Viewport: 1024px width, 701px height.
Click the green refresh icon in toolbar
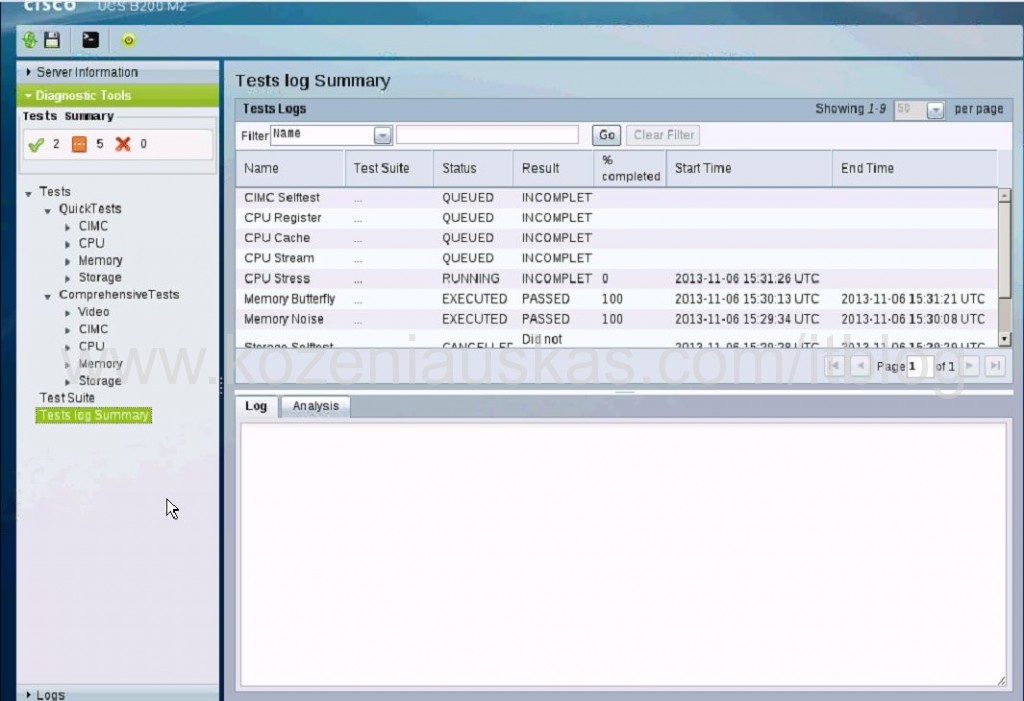pyautogui.click(x=30, y=40)
